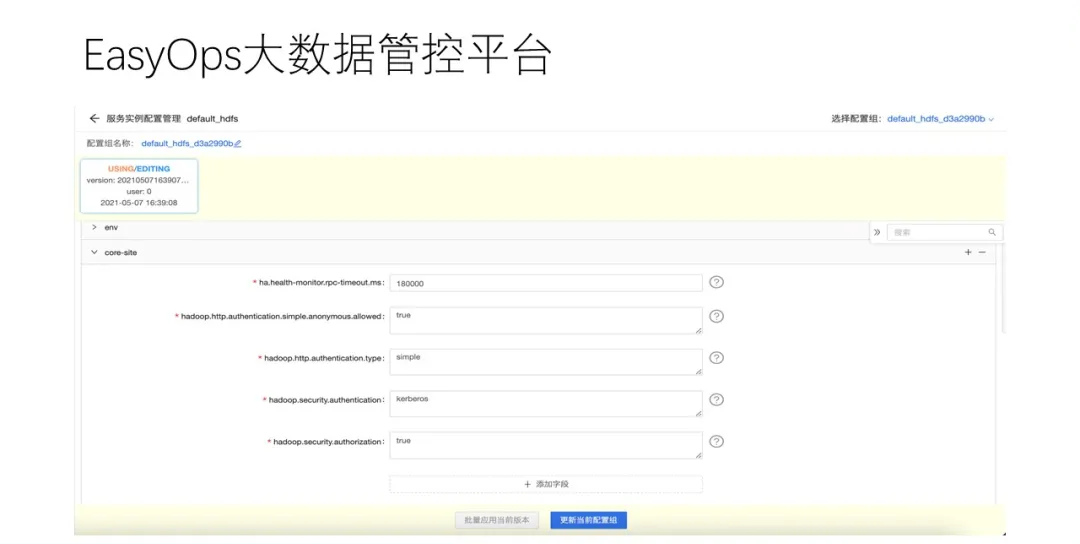
Task: Click the 批量应用当前版本 button
Action: click(497, 520)
